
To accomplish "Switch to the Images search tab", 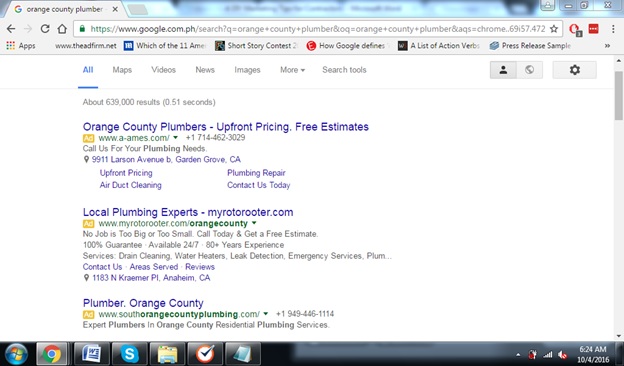I will tap(247, 70).
